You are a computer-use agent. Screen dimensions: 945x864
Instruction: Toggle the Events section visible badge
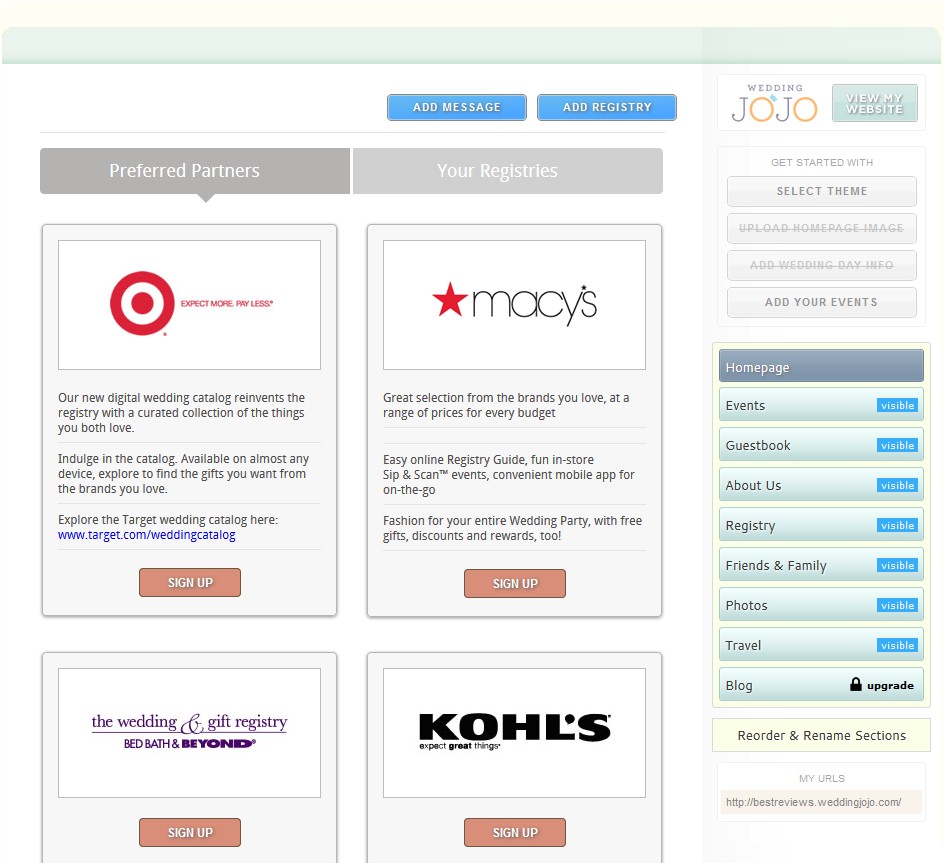897,406
